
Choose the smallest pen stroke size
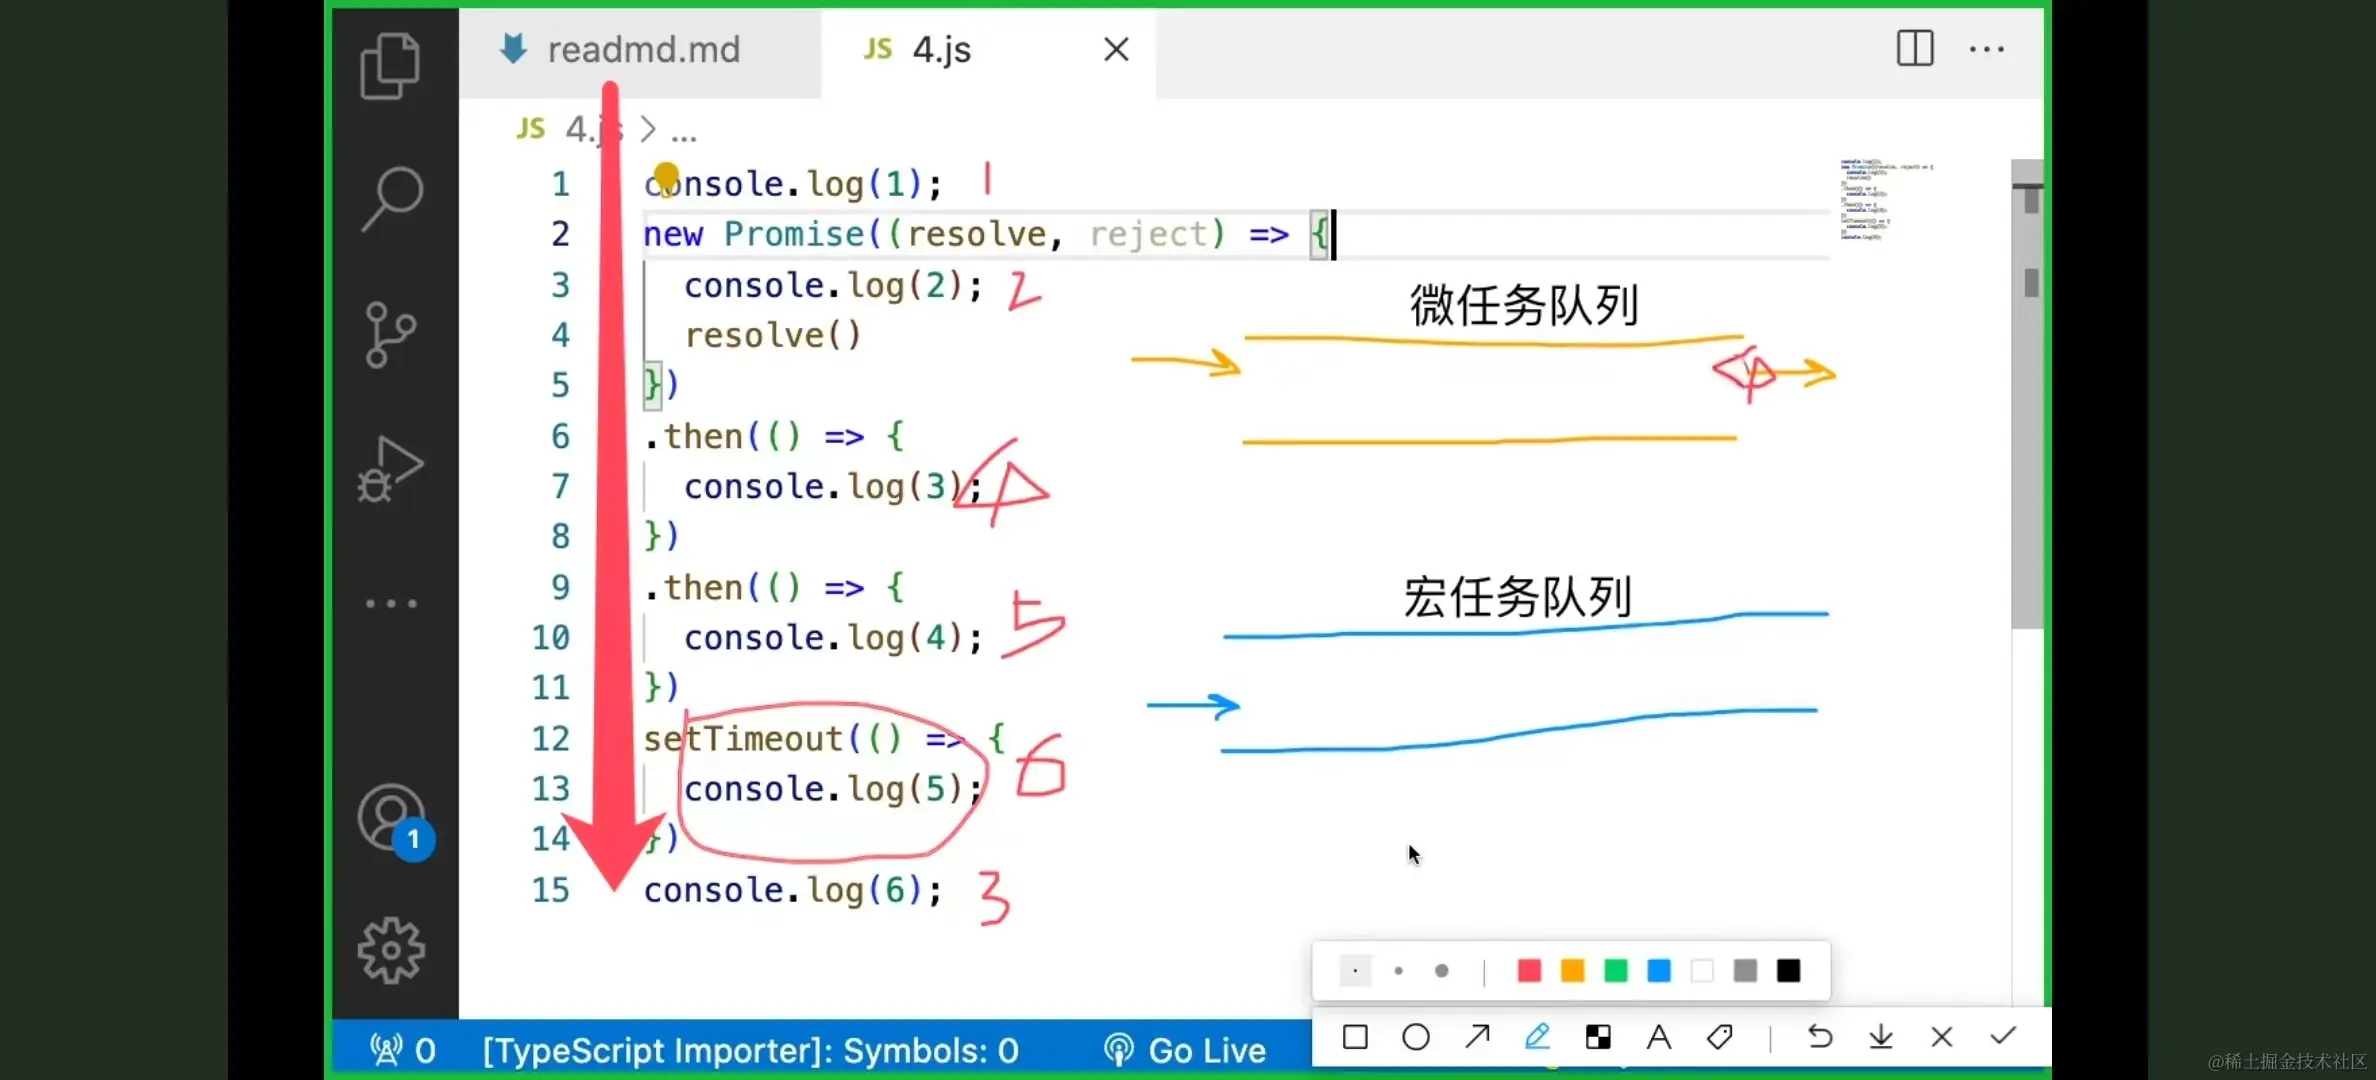[x=1355, y=971]
